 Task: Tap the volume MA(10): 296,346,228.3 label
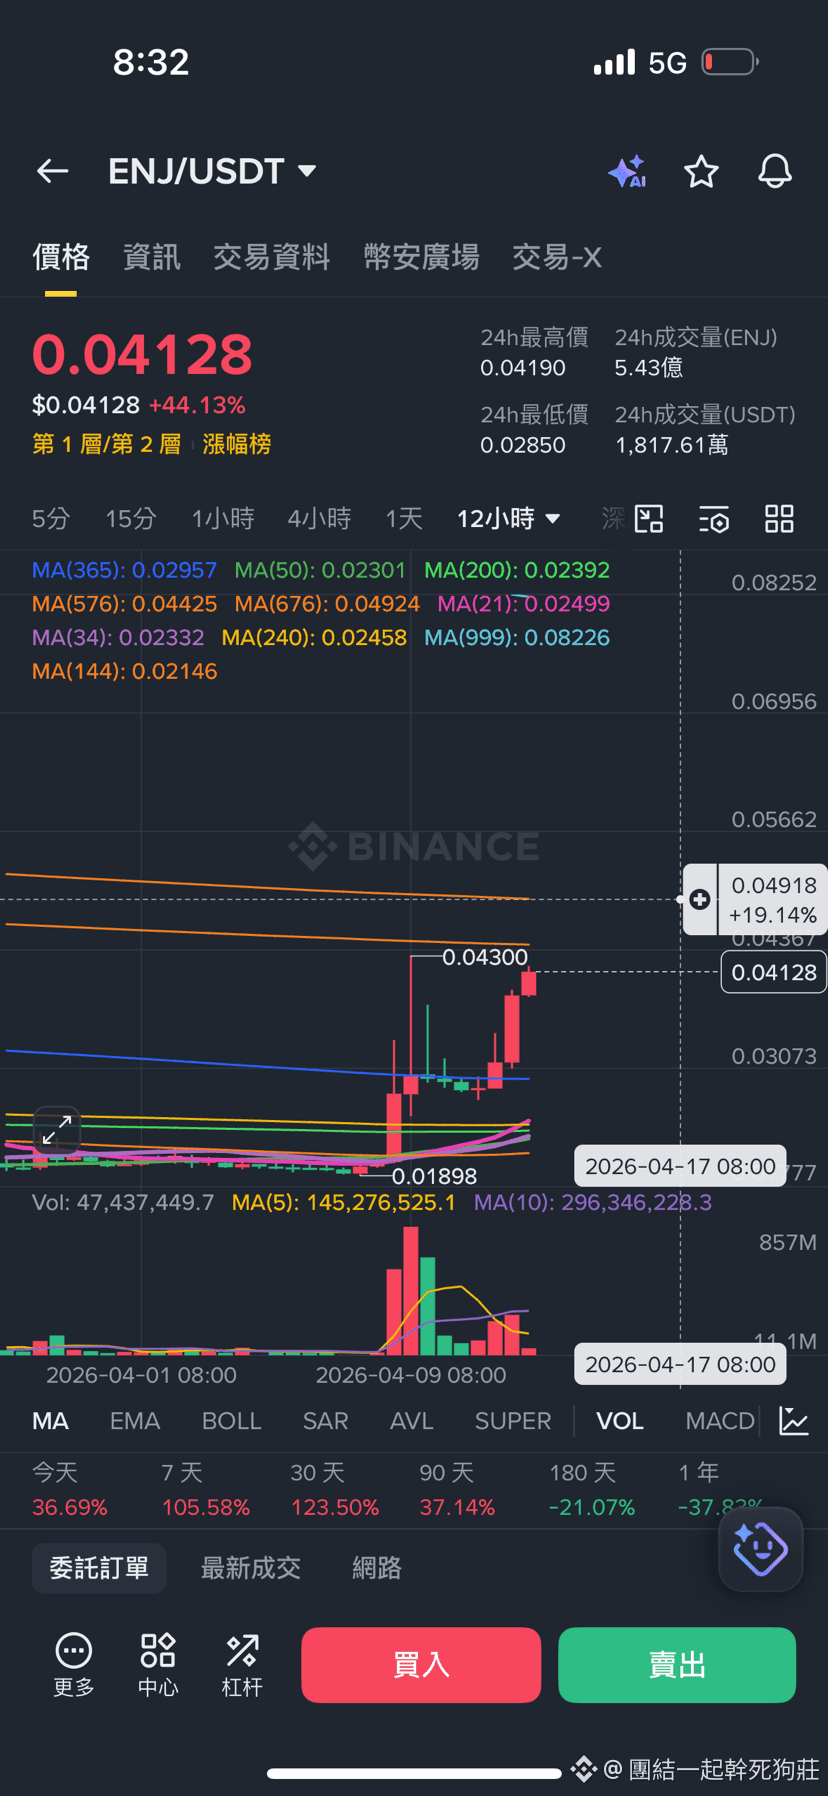[593, 1202]
